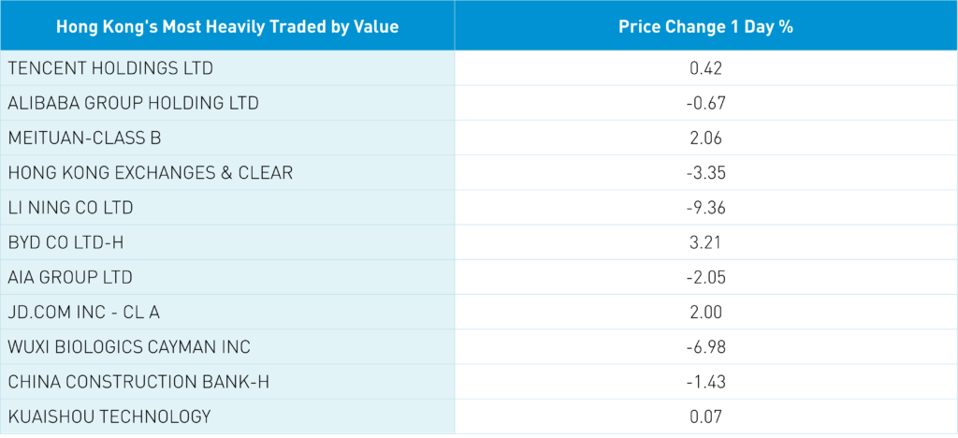Select the 0.07 price change cell
Viewport: 958px width, 438px height.
point(705,416)
